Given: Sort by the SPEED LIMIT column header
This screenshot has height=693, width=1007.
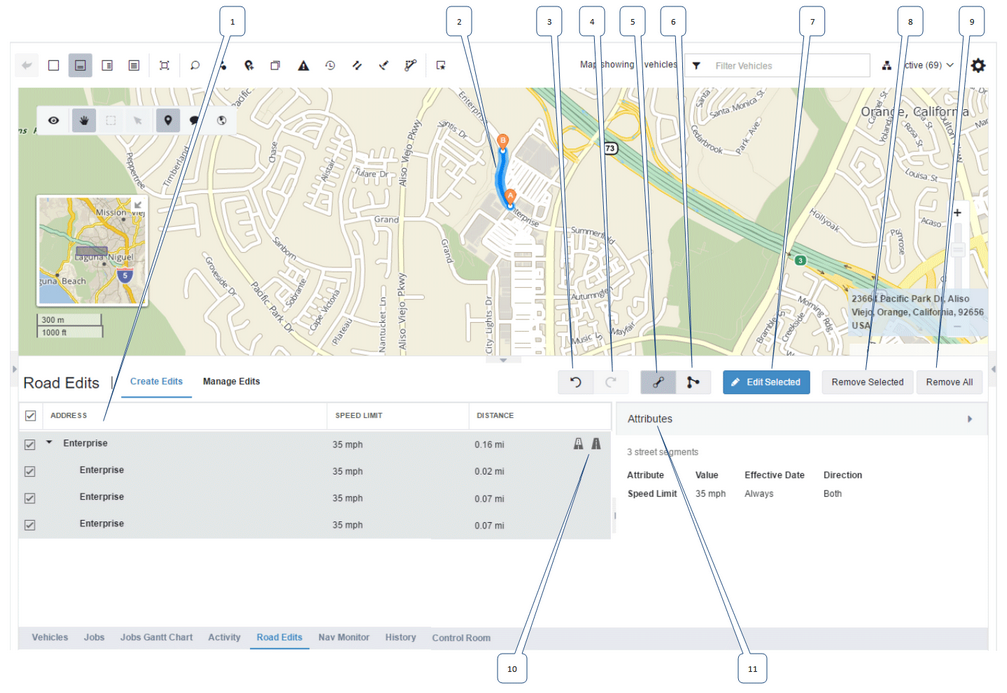Looking at the screenshot, I should pos(358,416).
